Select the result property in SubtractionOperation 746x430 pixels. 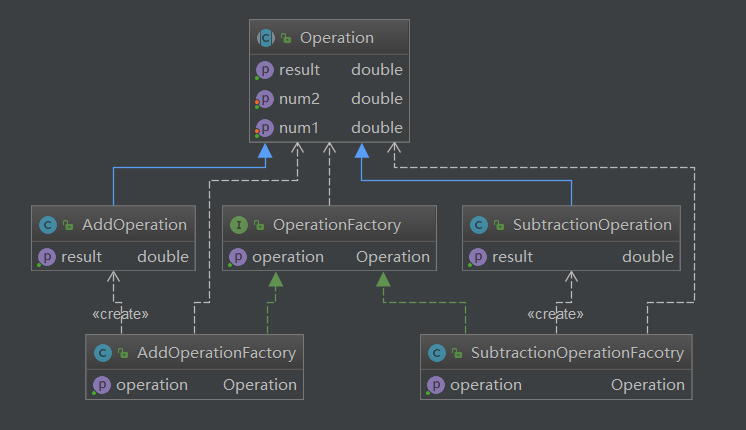click(513, 257)
